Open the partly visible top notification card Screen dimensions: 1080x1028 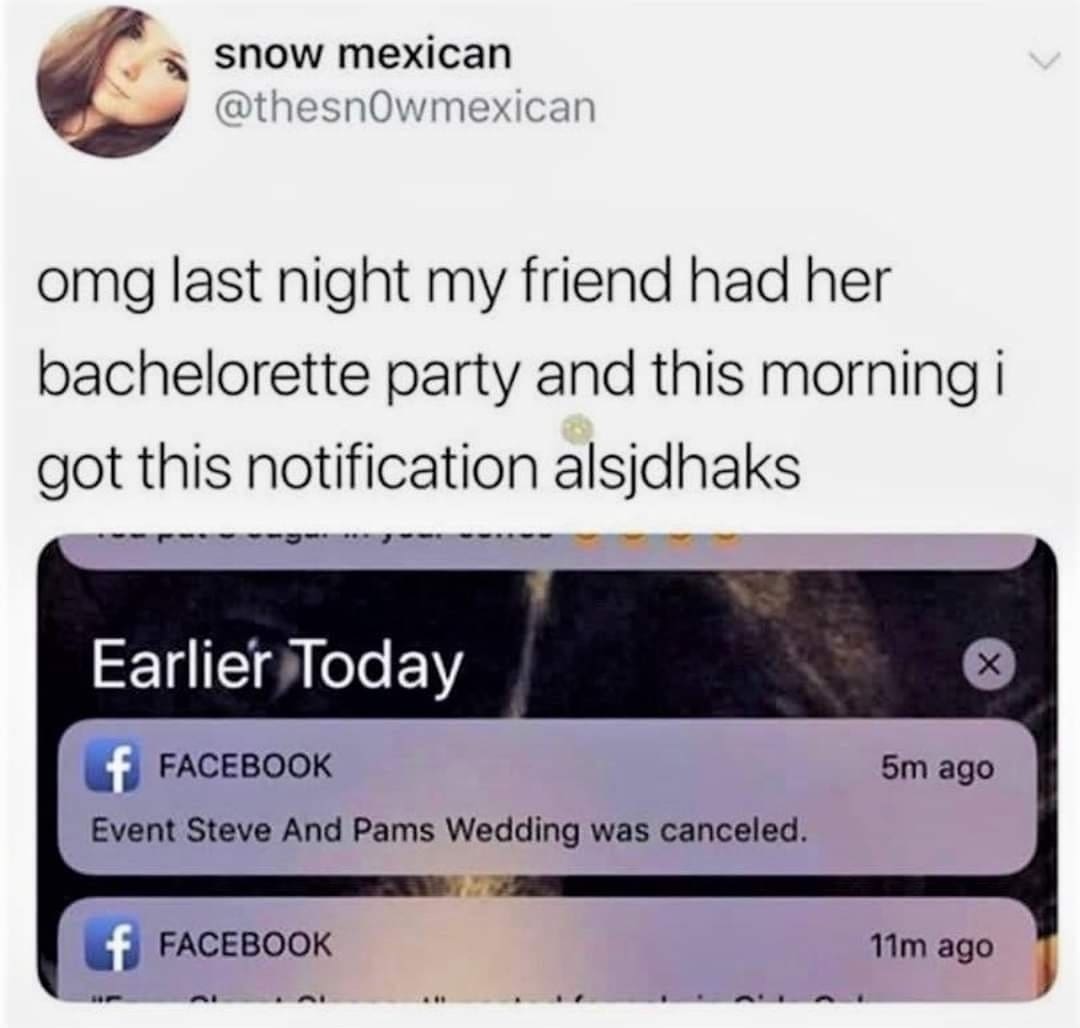pos(548,551)
